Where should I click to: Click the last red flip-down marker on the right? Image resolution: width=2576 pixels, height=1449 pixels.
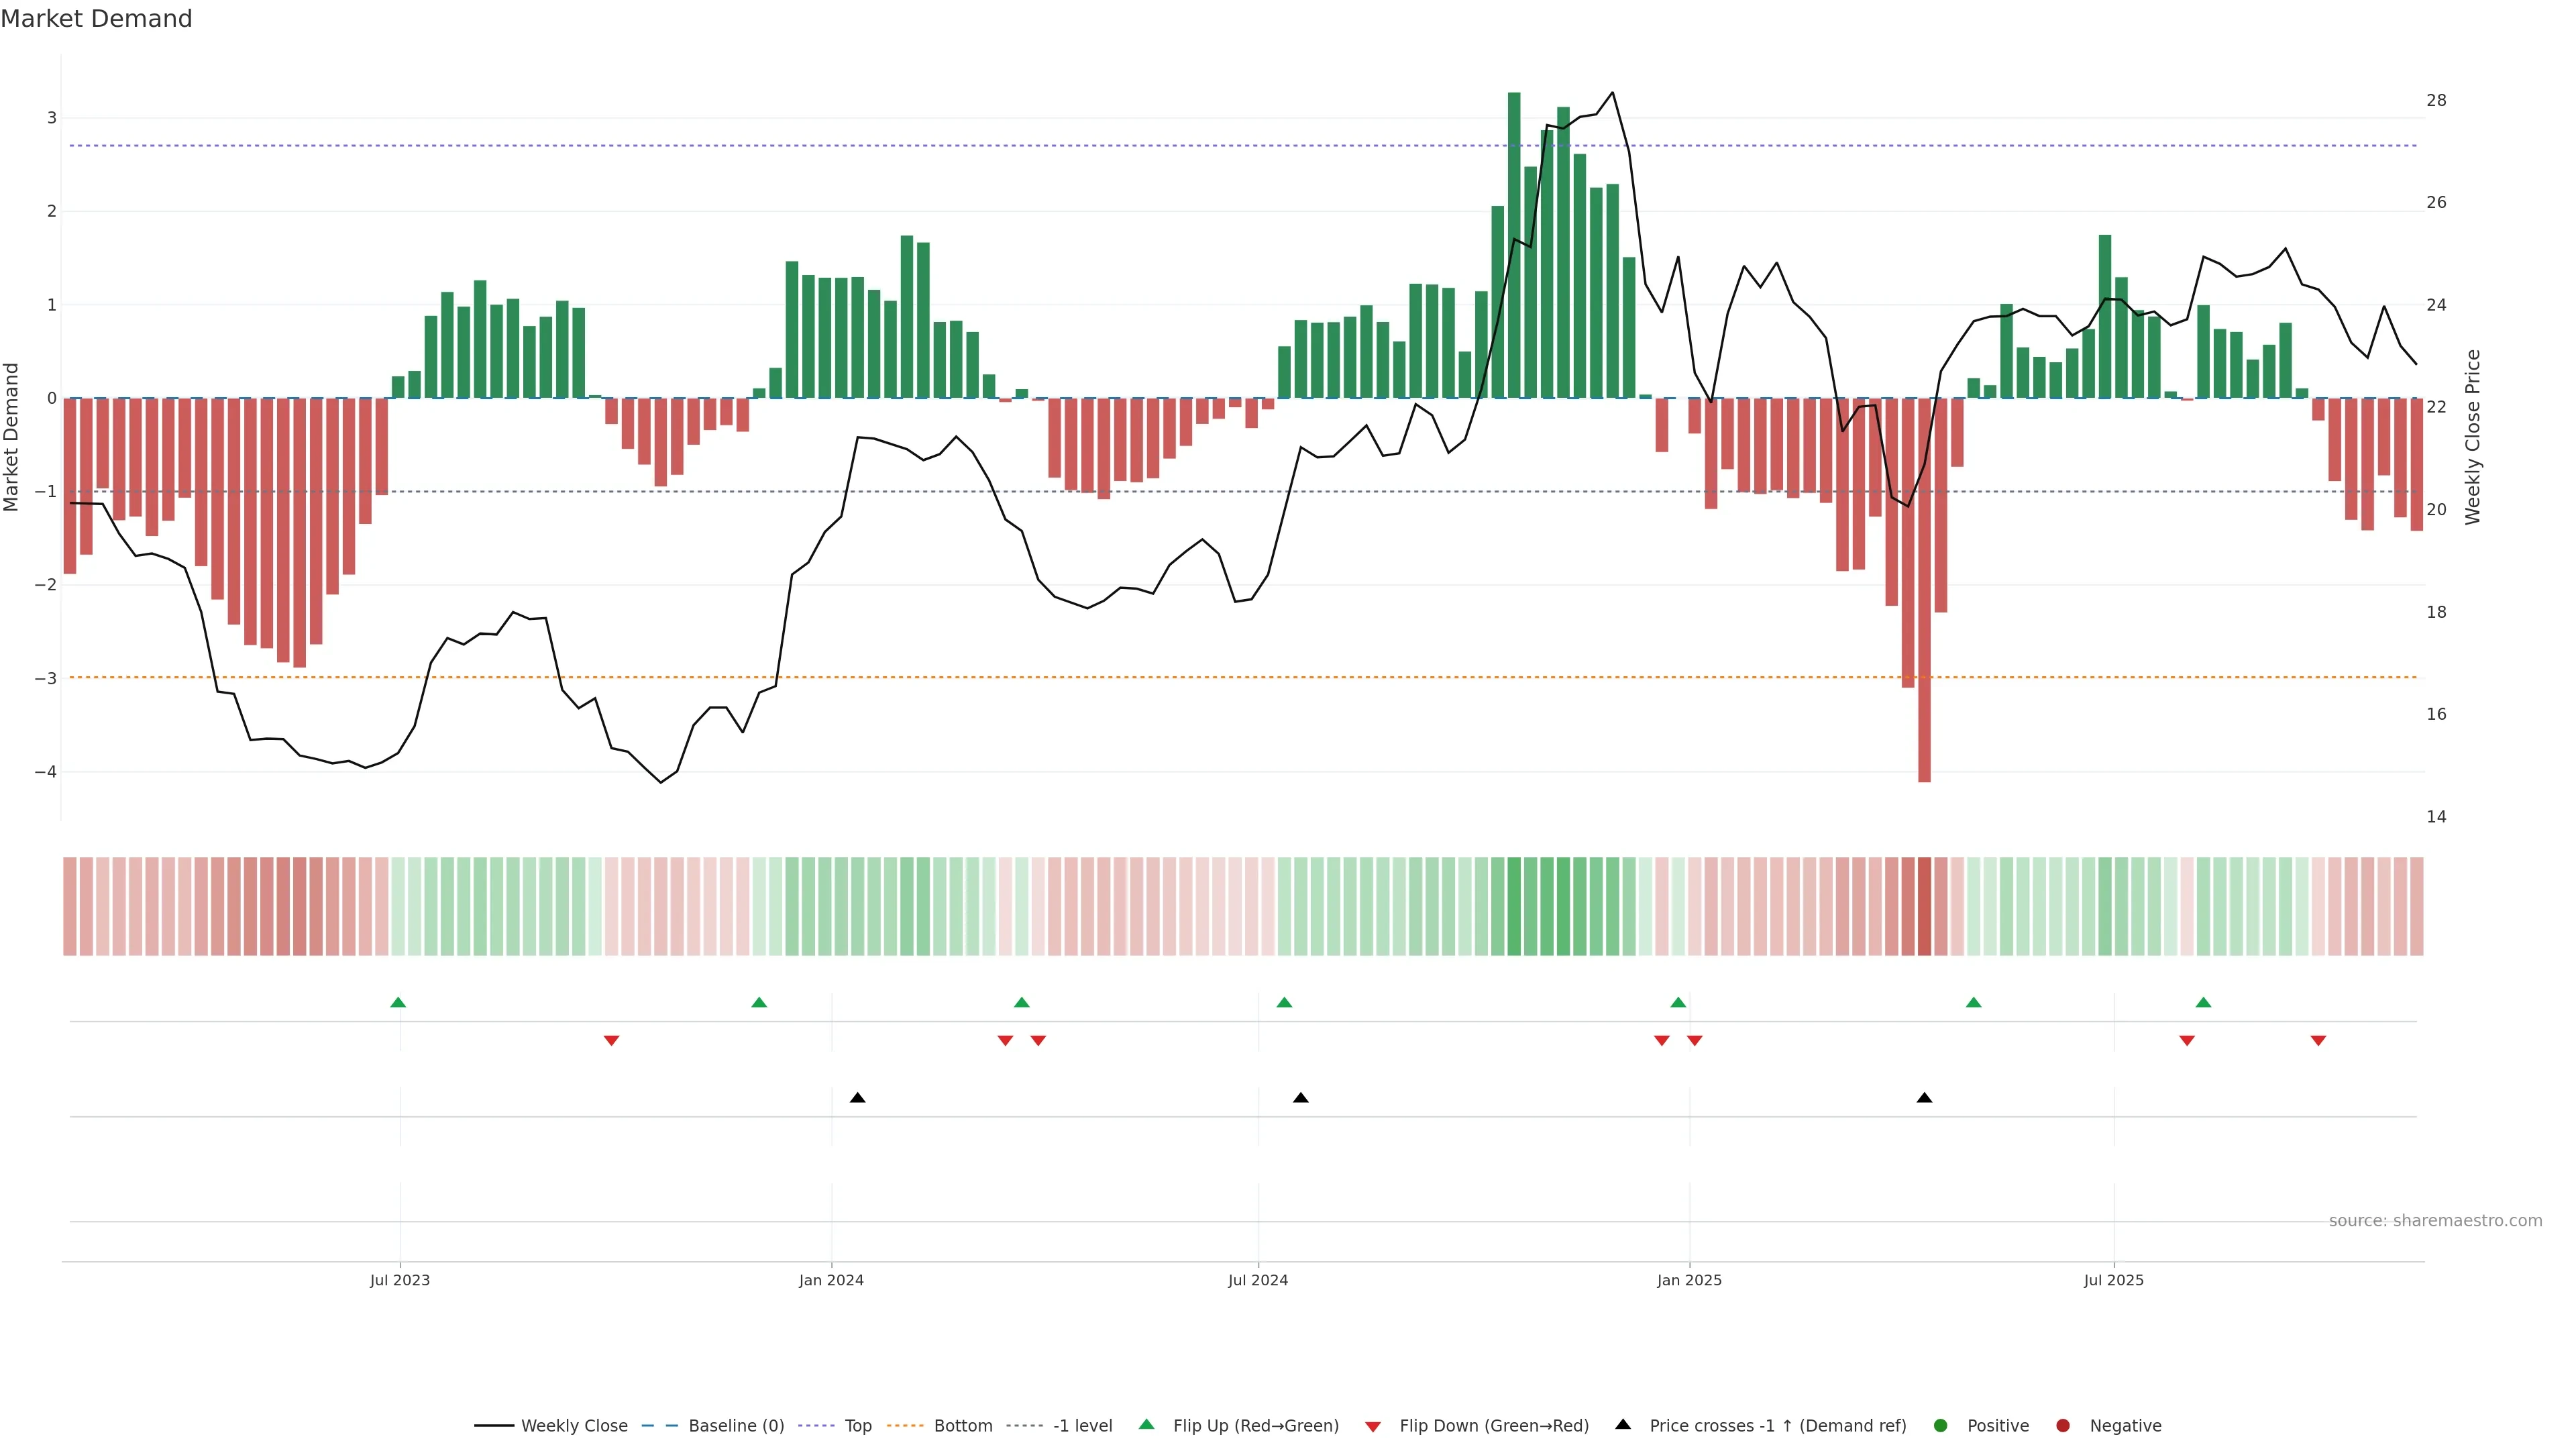pyautogui.click(x=2318, y=1041)
